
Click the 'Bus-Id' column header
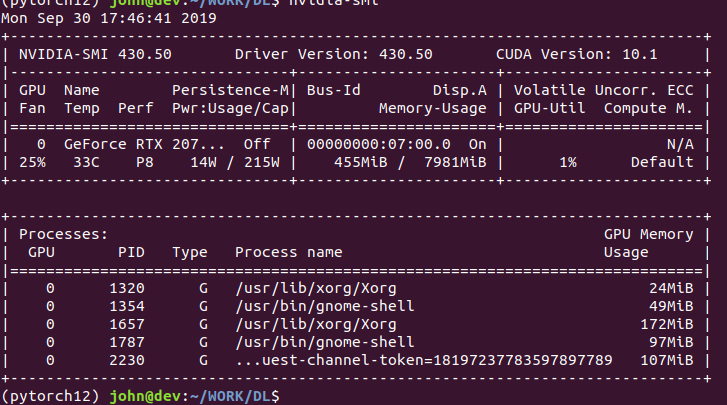tap(333, 90)
